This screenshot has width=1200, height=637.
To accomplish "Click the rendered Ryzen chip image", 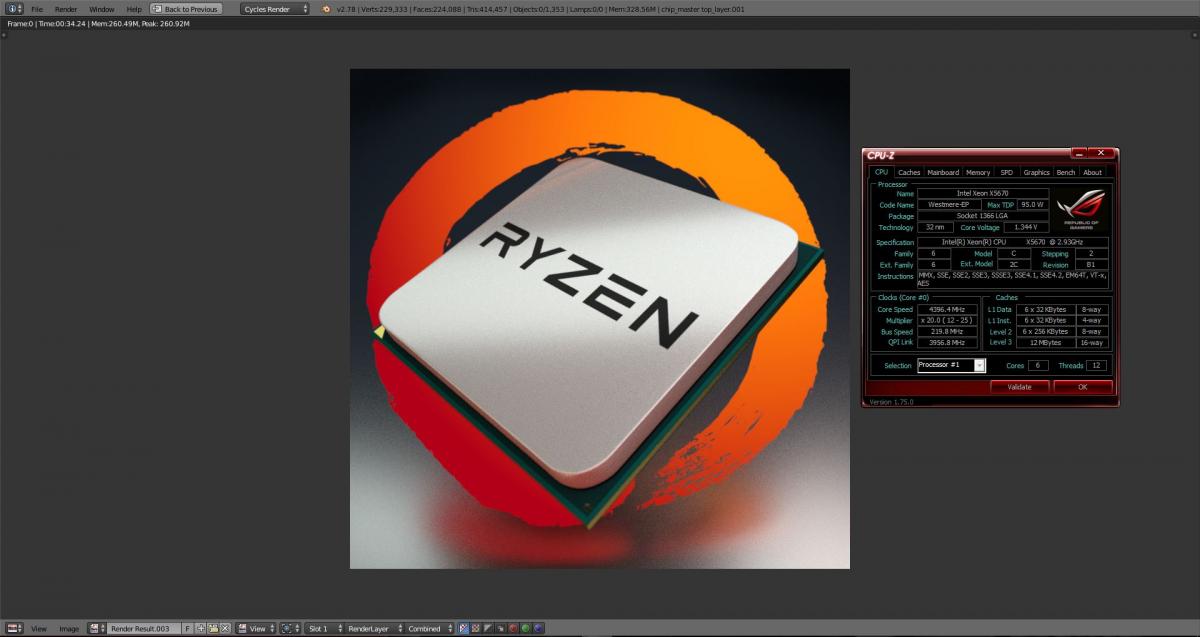I will (x=600, y=318).
